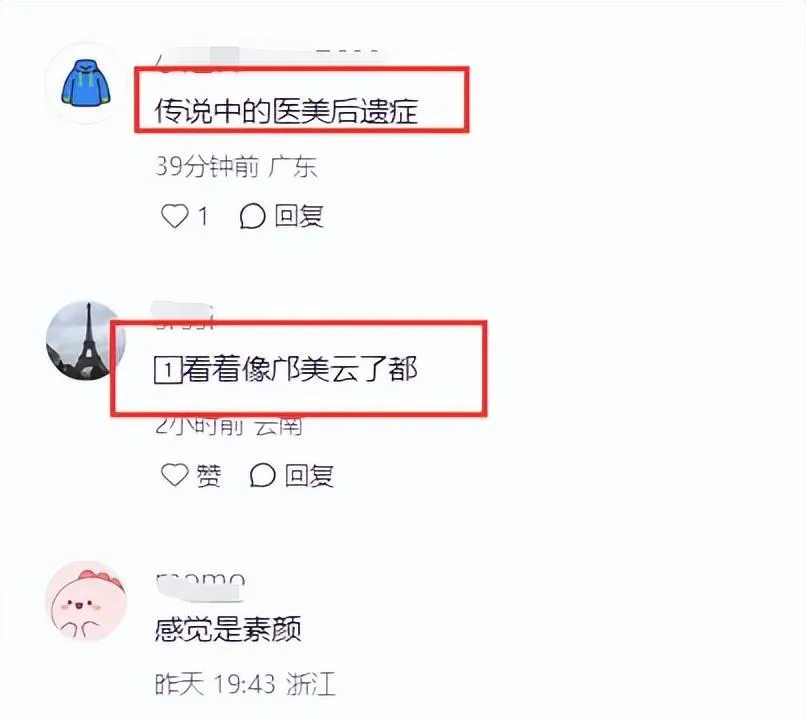Viewport: 806px width, 719px height.
Task: Like the comment '传说中的医美后遗症' with the heart icon
Action: click(175, 216)
